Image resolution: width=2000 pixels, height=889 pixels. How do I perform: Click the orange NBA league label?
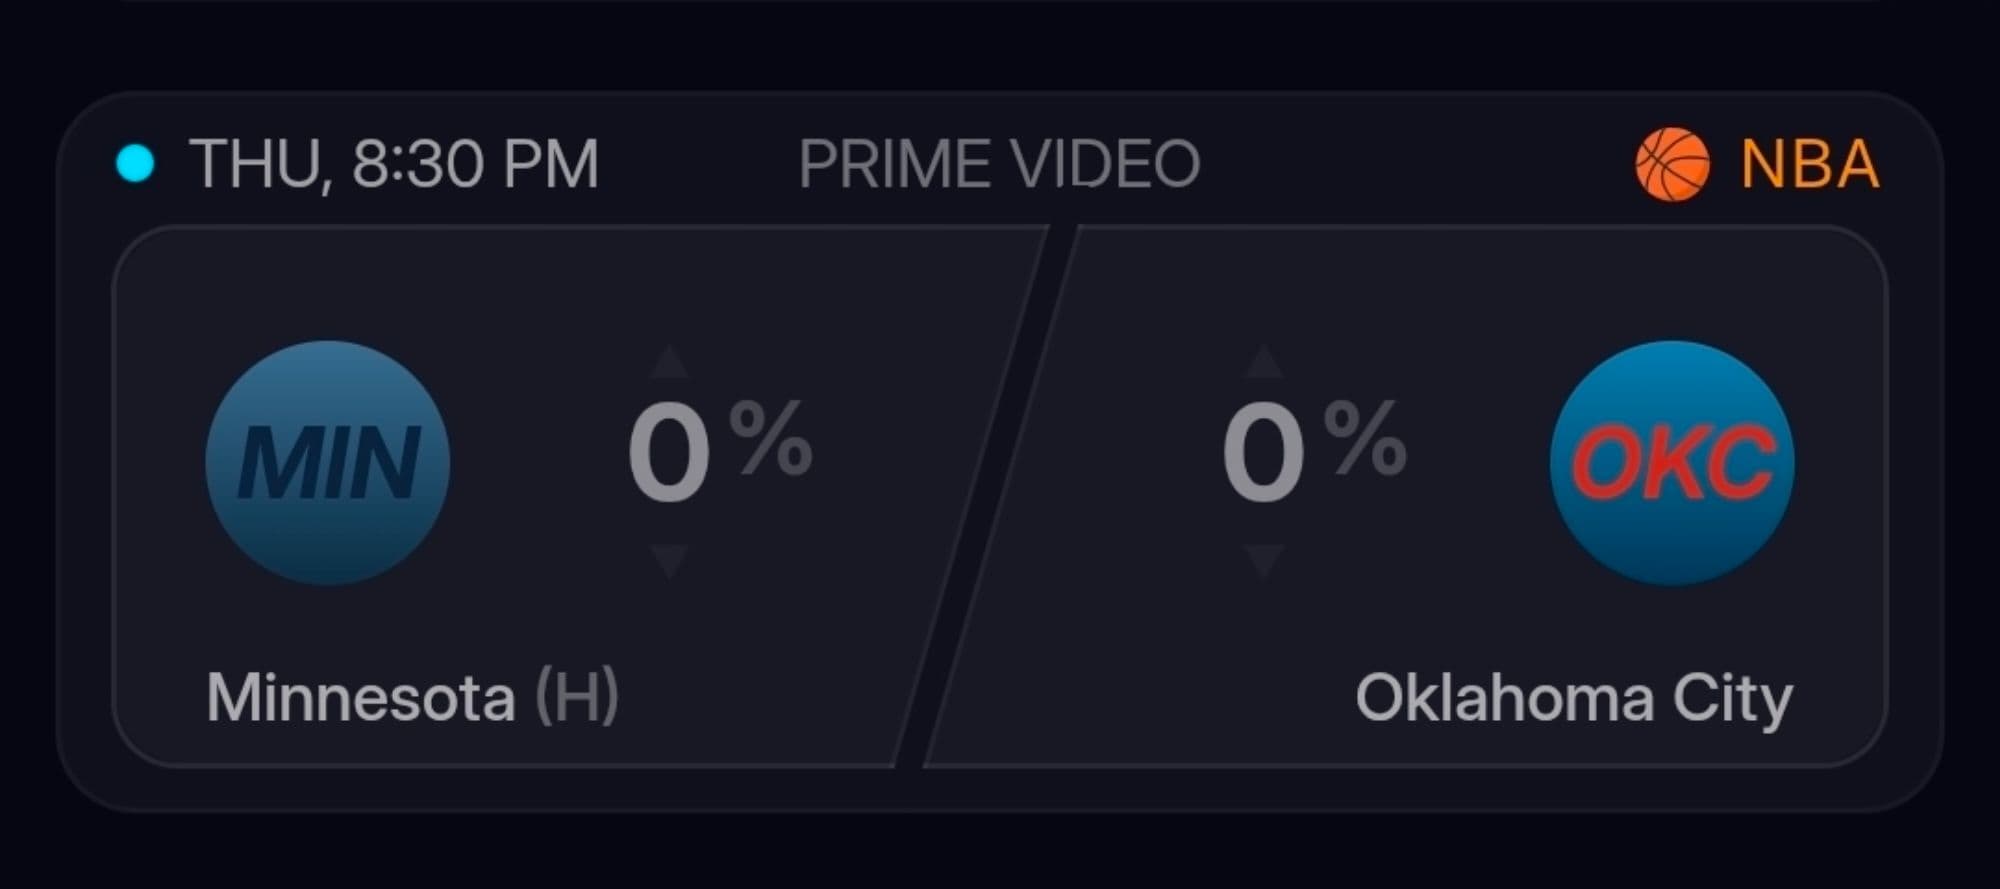(x=1810, y=164)
